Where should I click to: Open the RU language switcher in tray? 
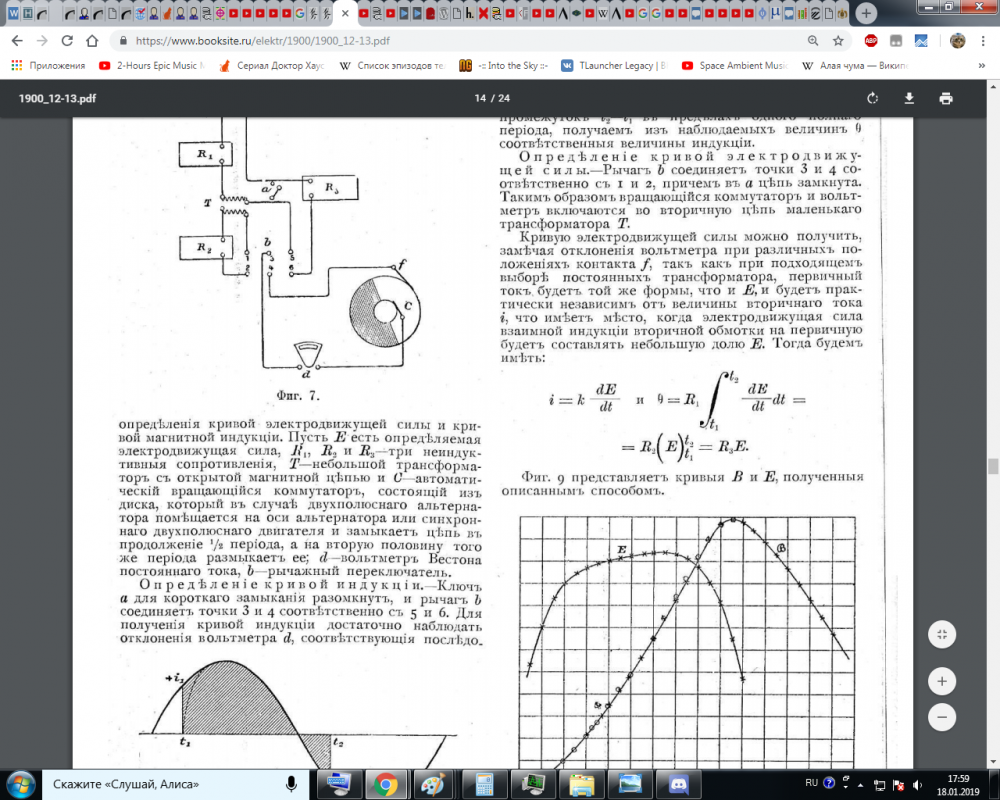click(811, 783)
